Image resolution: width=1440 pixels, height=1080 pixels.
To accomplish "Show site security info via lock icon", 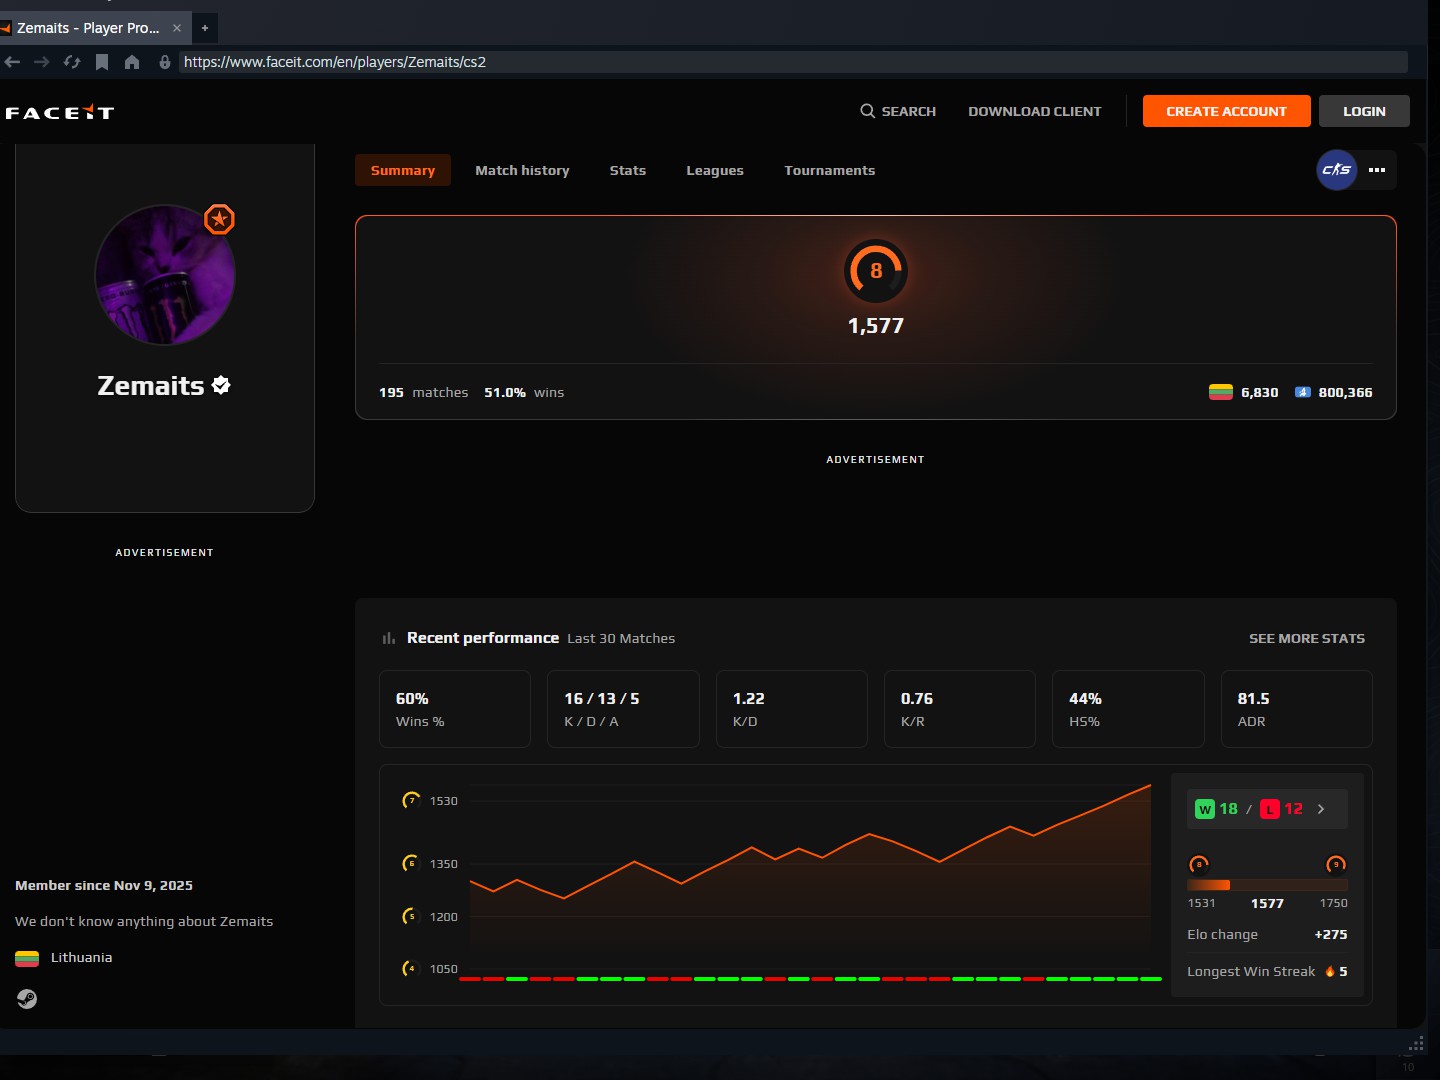I will tap(165, 62).
